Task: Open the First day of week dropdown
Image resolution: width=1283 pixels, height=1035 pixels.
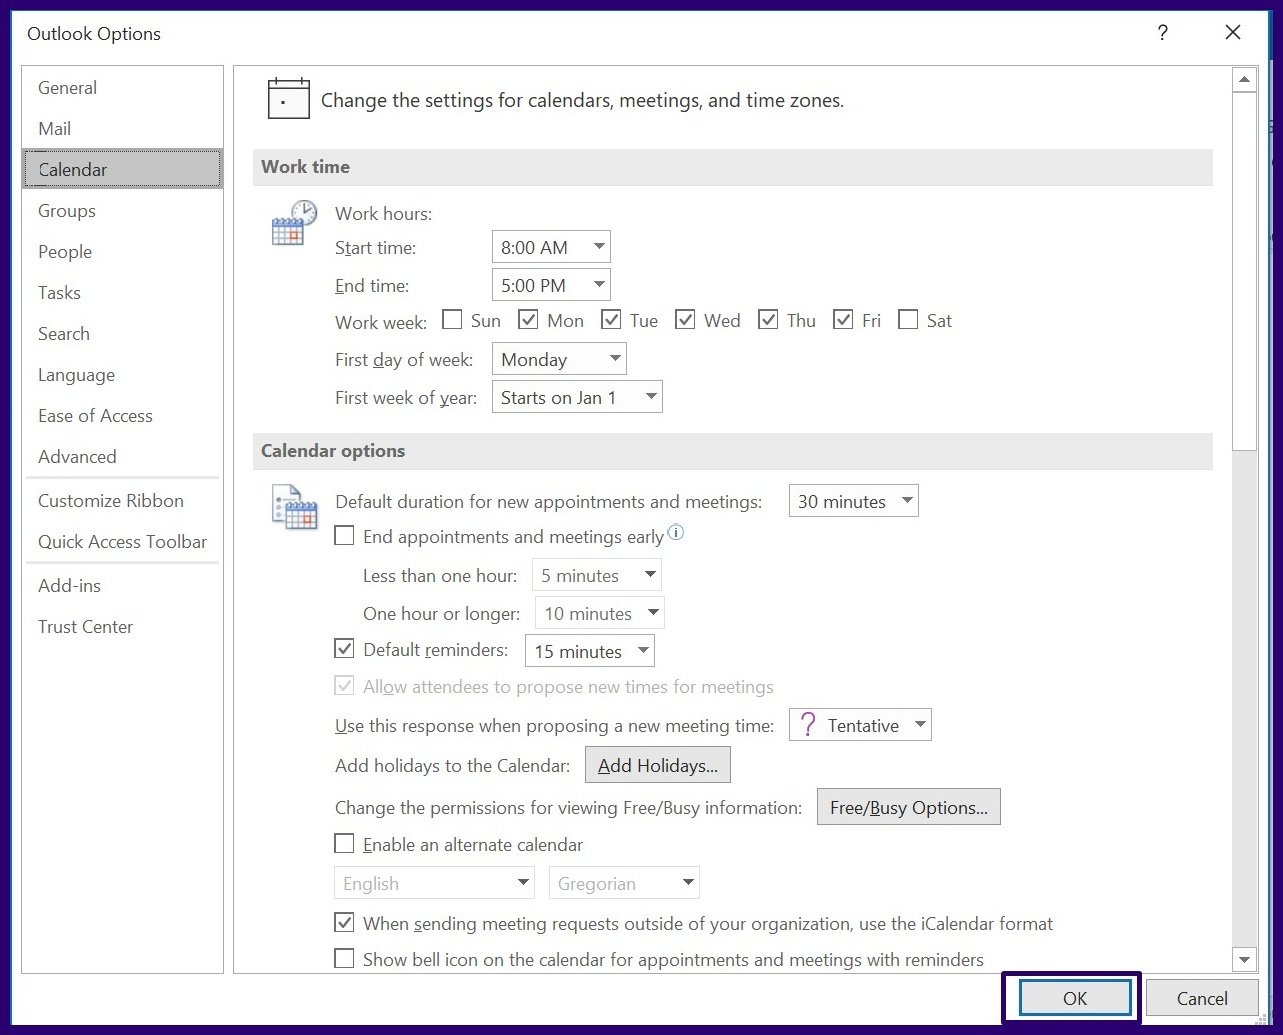Action: pos(559,359)
